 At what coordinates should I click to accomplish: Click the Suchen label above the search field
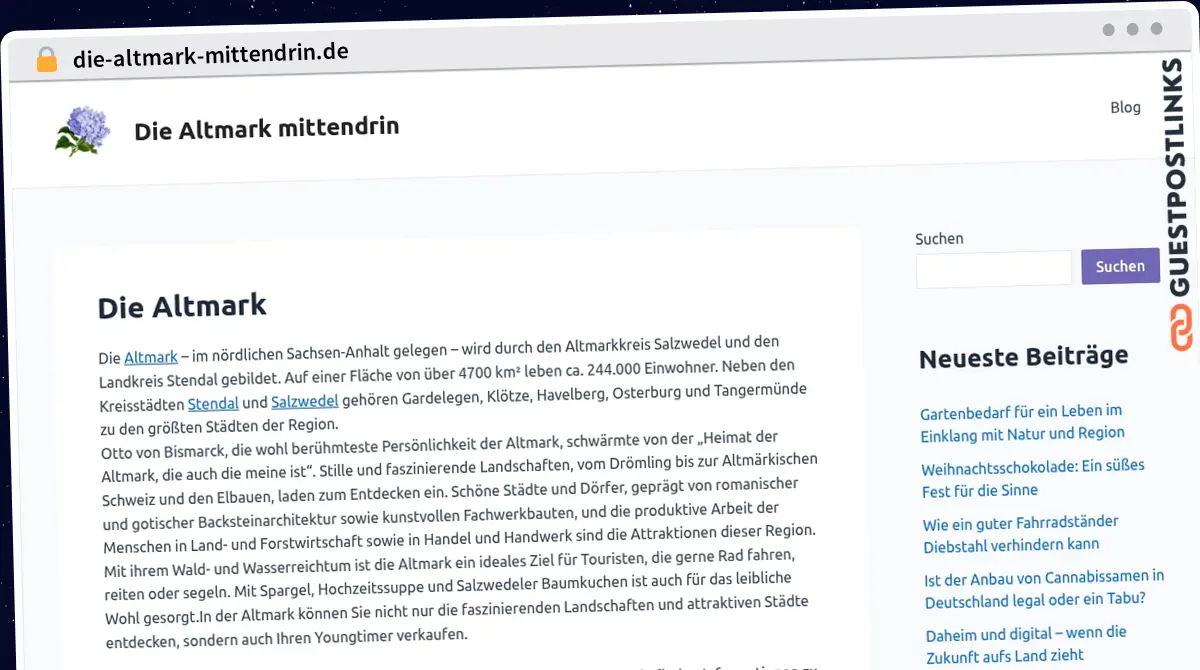[939, 239]
